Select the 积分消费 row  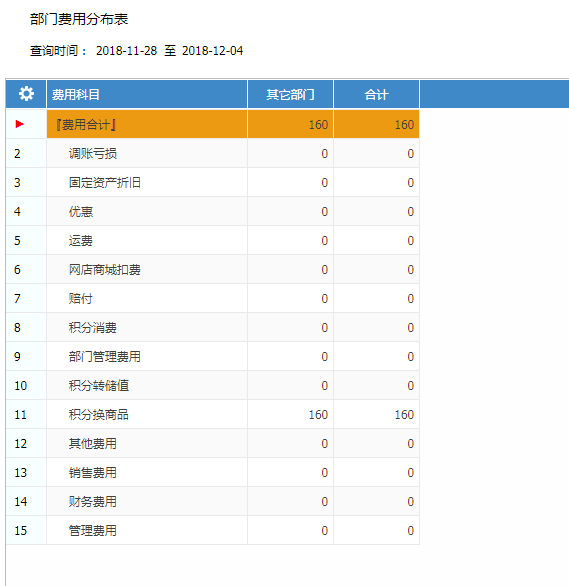pyautogui.click(x=213, y=327)
